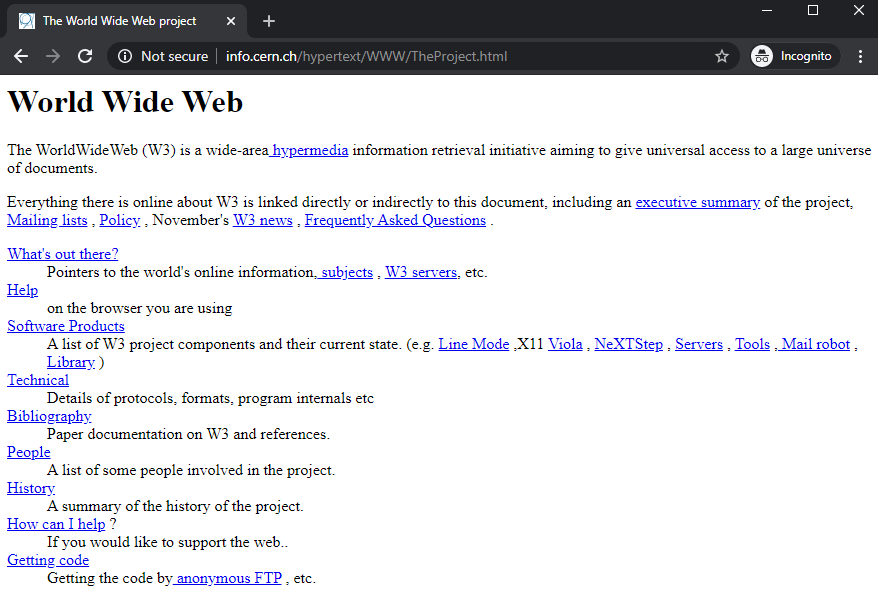
Task: Select The World Wide Web project tab
Action: pyautogui.click(x=127, y=21)
